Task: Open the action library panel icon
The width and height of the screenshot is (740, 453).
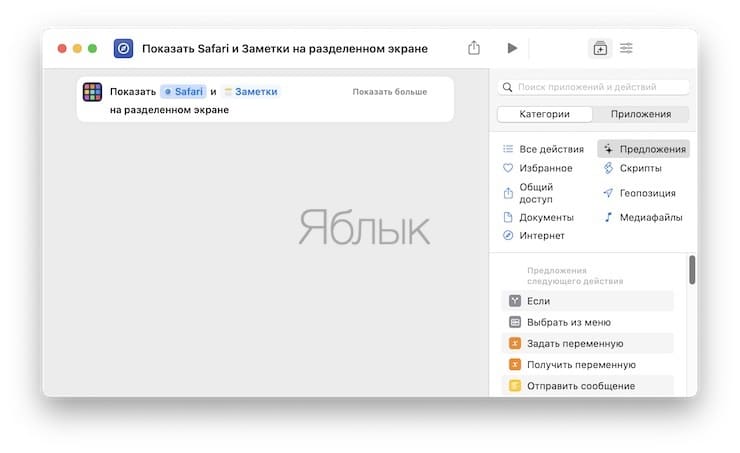Action: coord(600,48)
